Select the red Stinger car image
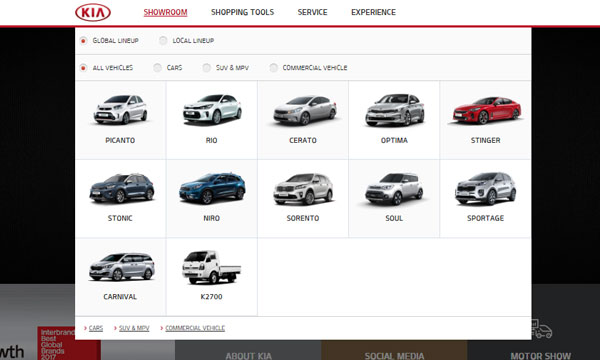This screenshot has height=360, width=600. coord(486,110)
